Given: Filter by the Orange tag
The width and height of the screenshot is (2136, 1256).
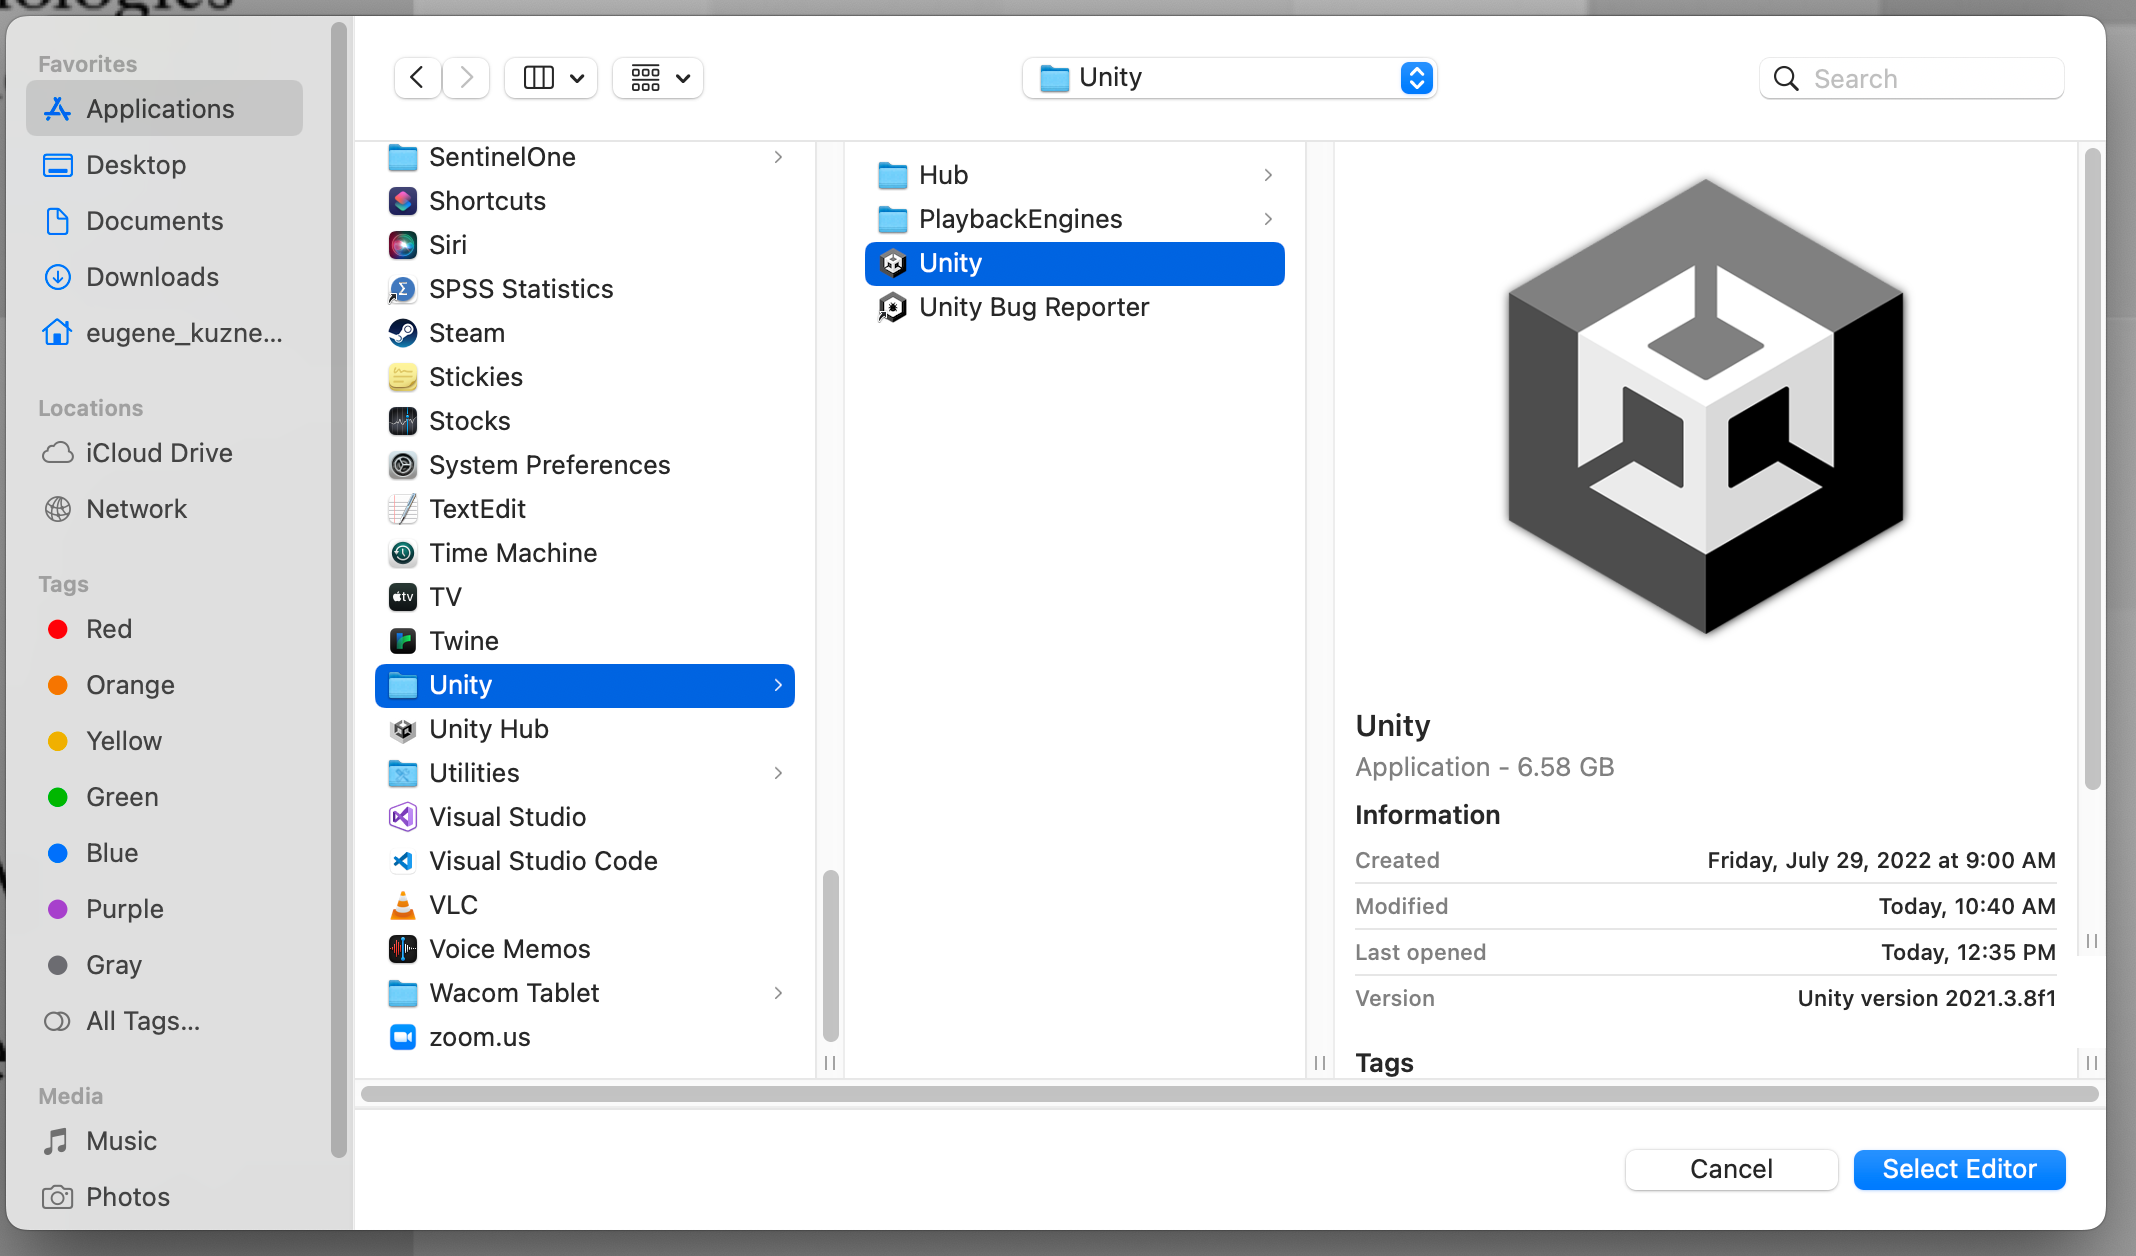Looking at the screenshot, I should pyautogui.click(x=165, y=684).
